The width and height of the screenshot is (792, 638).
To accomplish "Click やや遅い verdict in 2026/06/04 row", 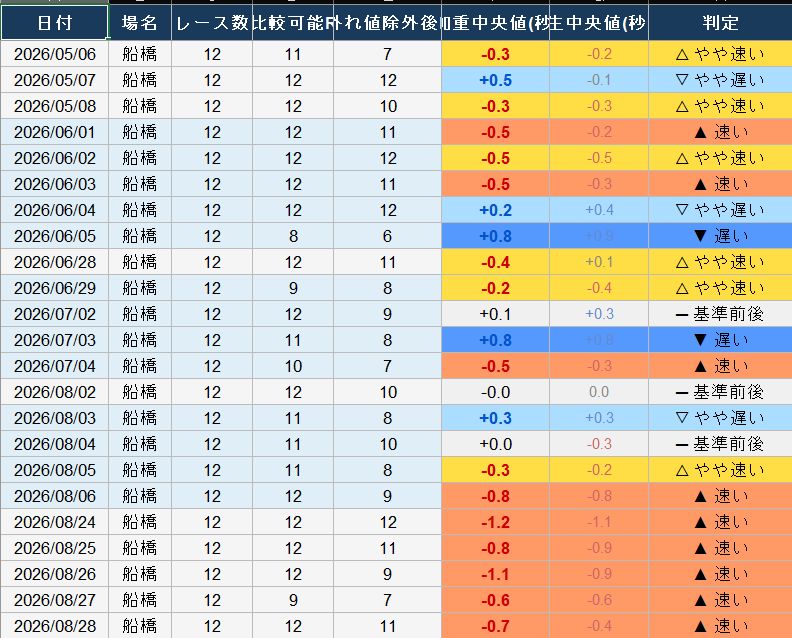I will 720,210.
